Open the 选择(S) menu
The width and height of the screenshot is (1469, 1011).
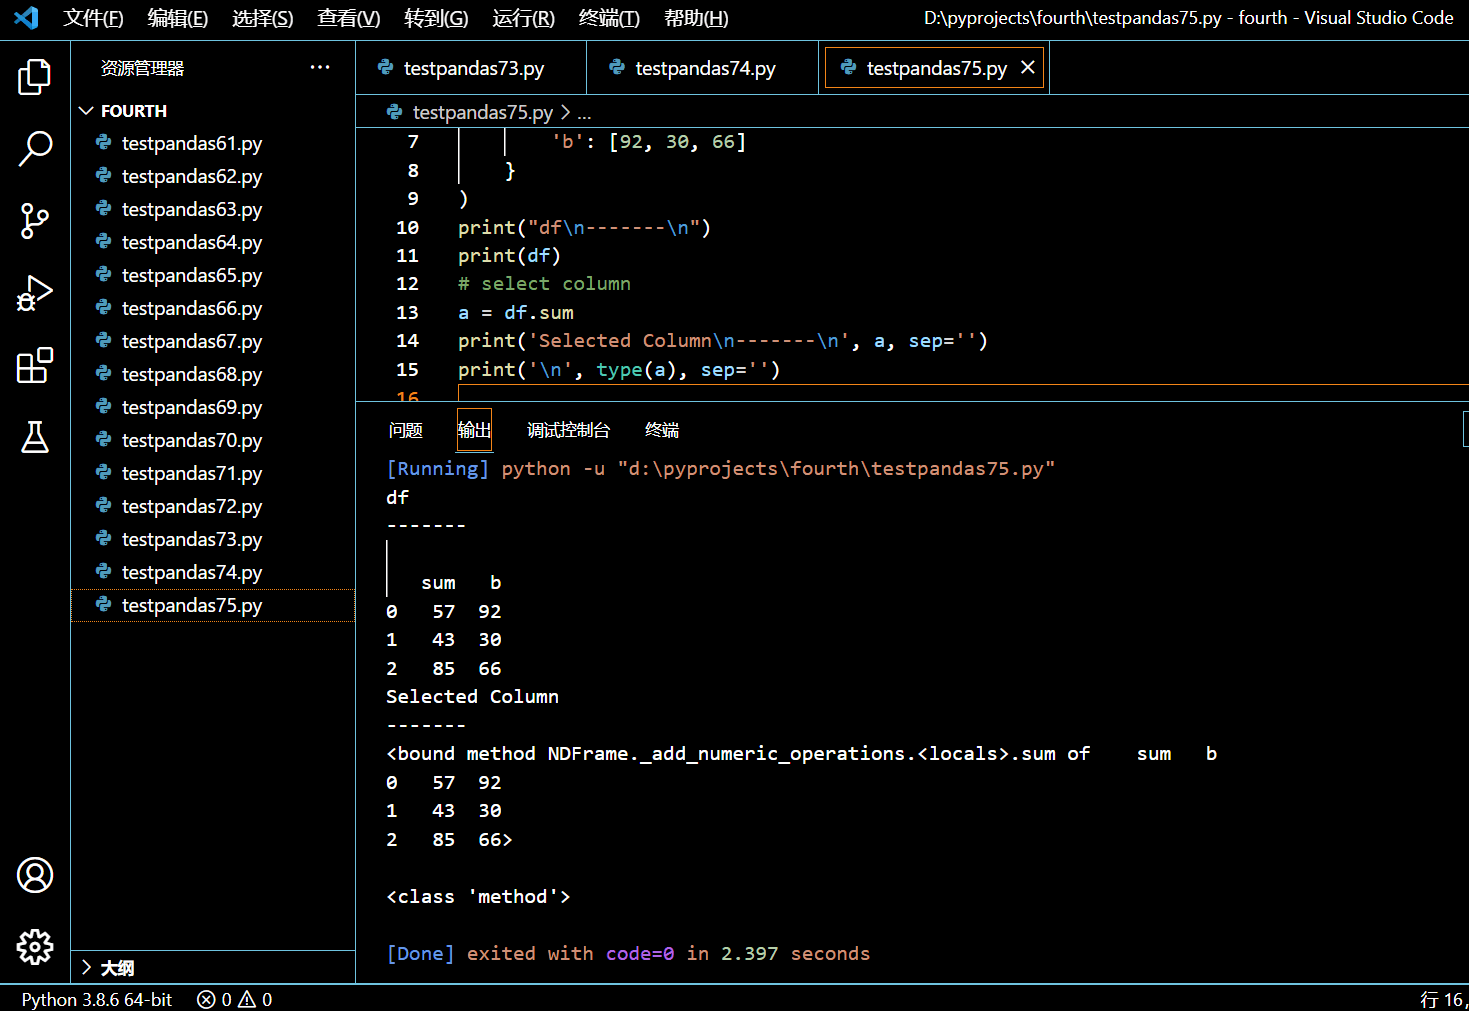pos(262,18)
